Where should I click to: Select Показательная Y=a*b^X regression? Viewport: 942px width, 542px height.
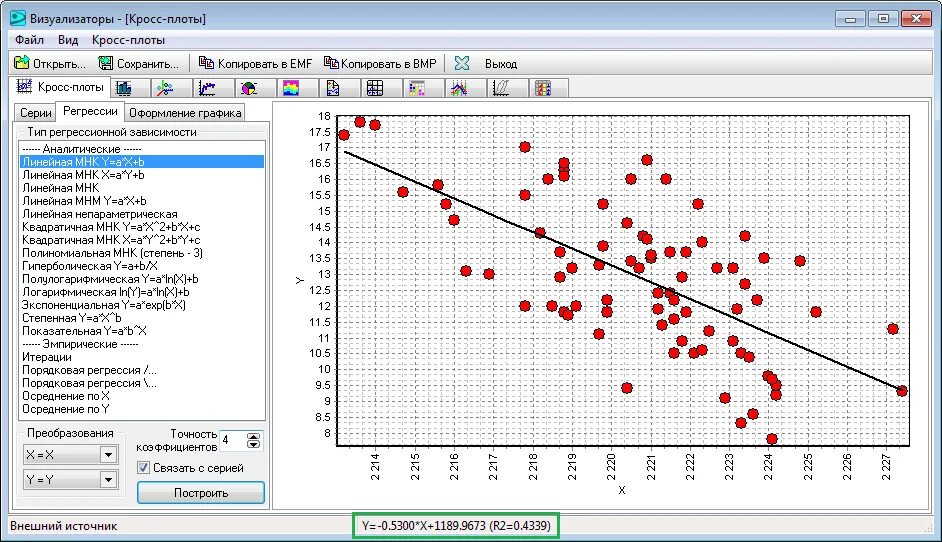tap(142, 331)
